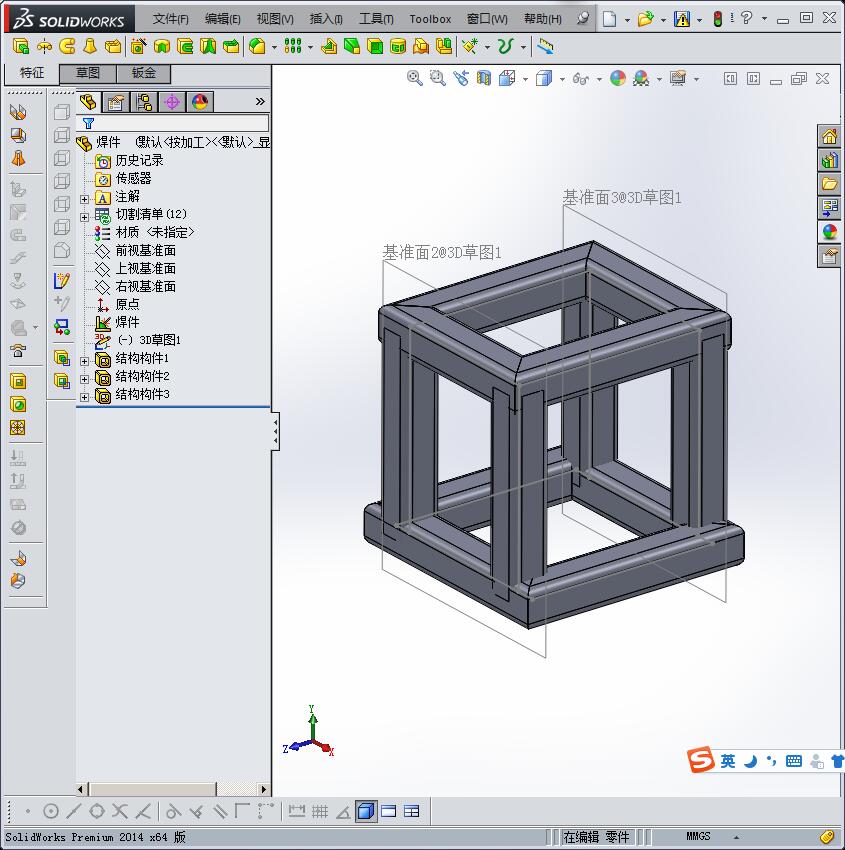
Task: Expand the 注解 tree node
Action: [x=85, y=199]
